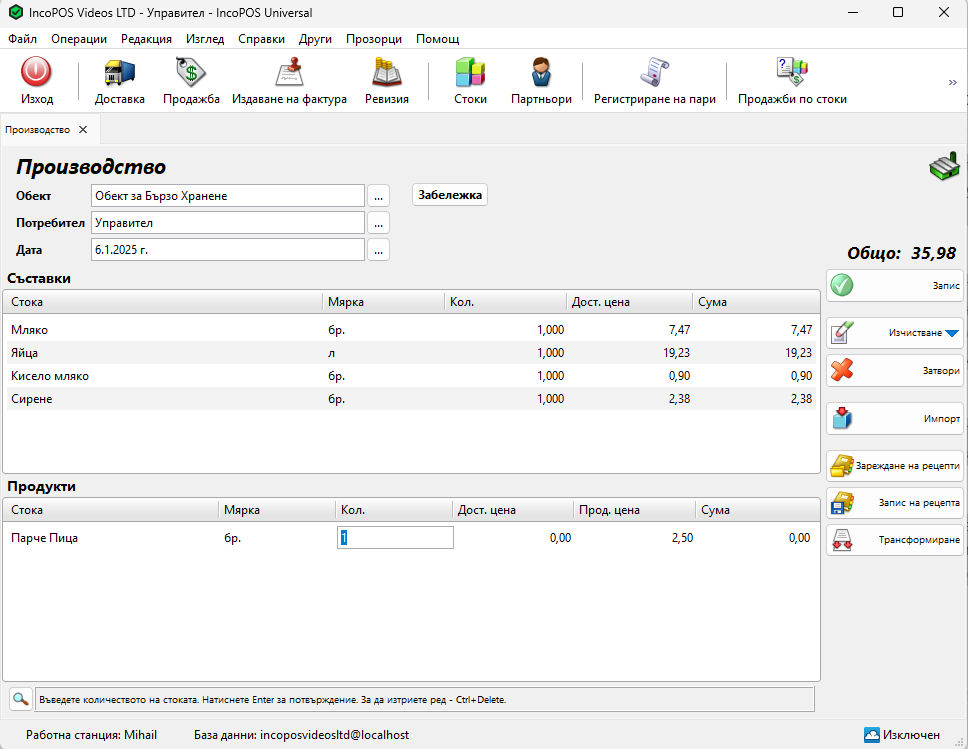The height and width of the screenshot is (749, 968).
Task: Open Партньори person icon
Action: click(x=541, y=72)
